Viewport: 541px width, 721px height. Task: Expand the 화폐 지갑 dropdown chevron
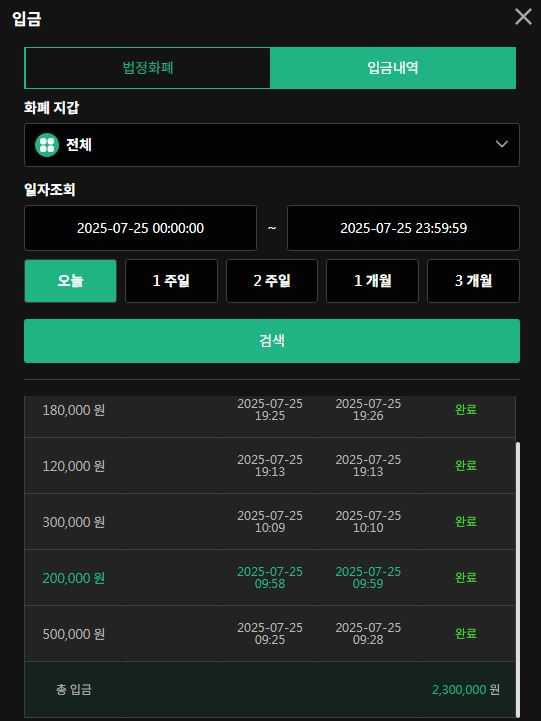point(501,144)
